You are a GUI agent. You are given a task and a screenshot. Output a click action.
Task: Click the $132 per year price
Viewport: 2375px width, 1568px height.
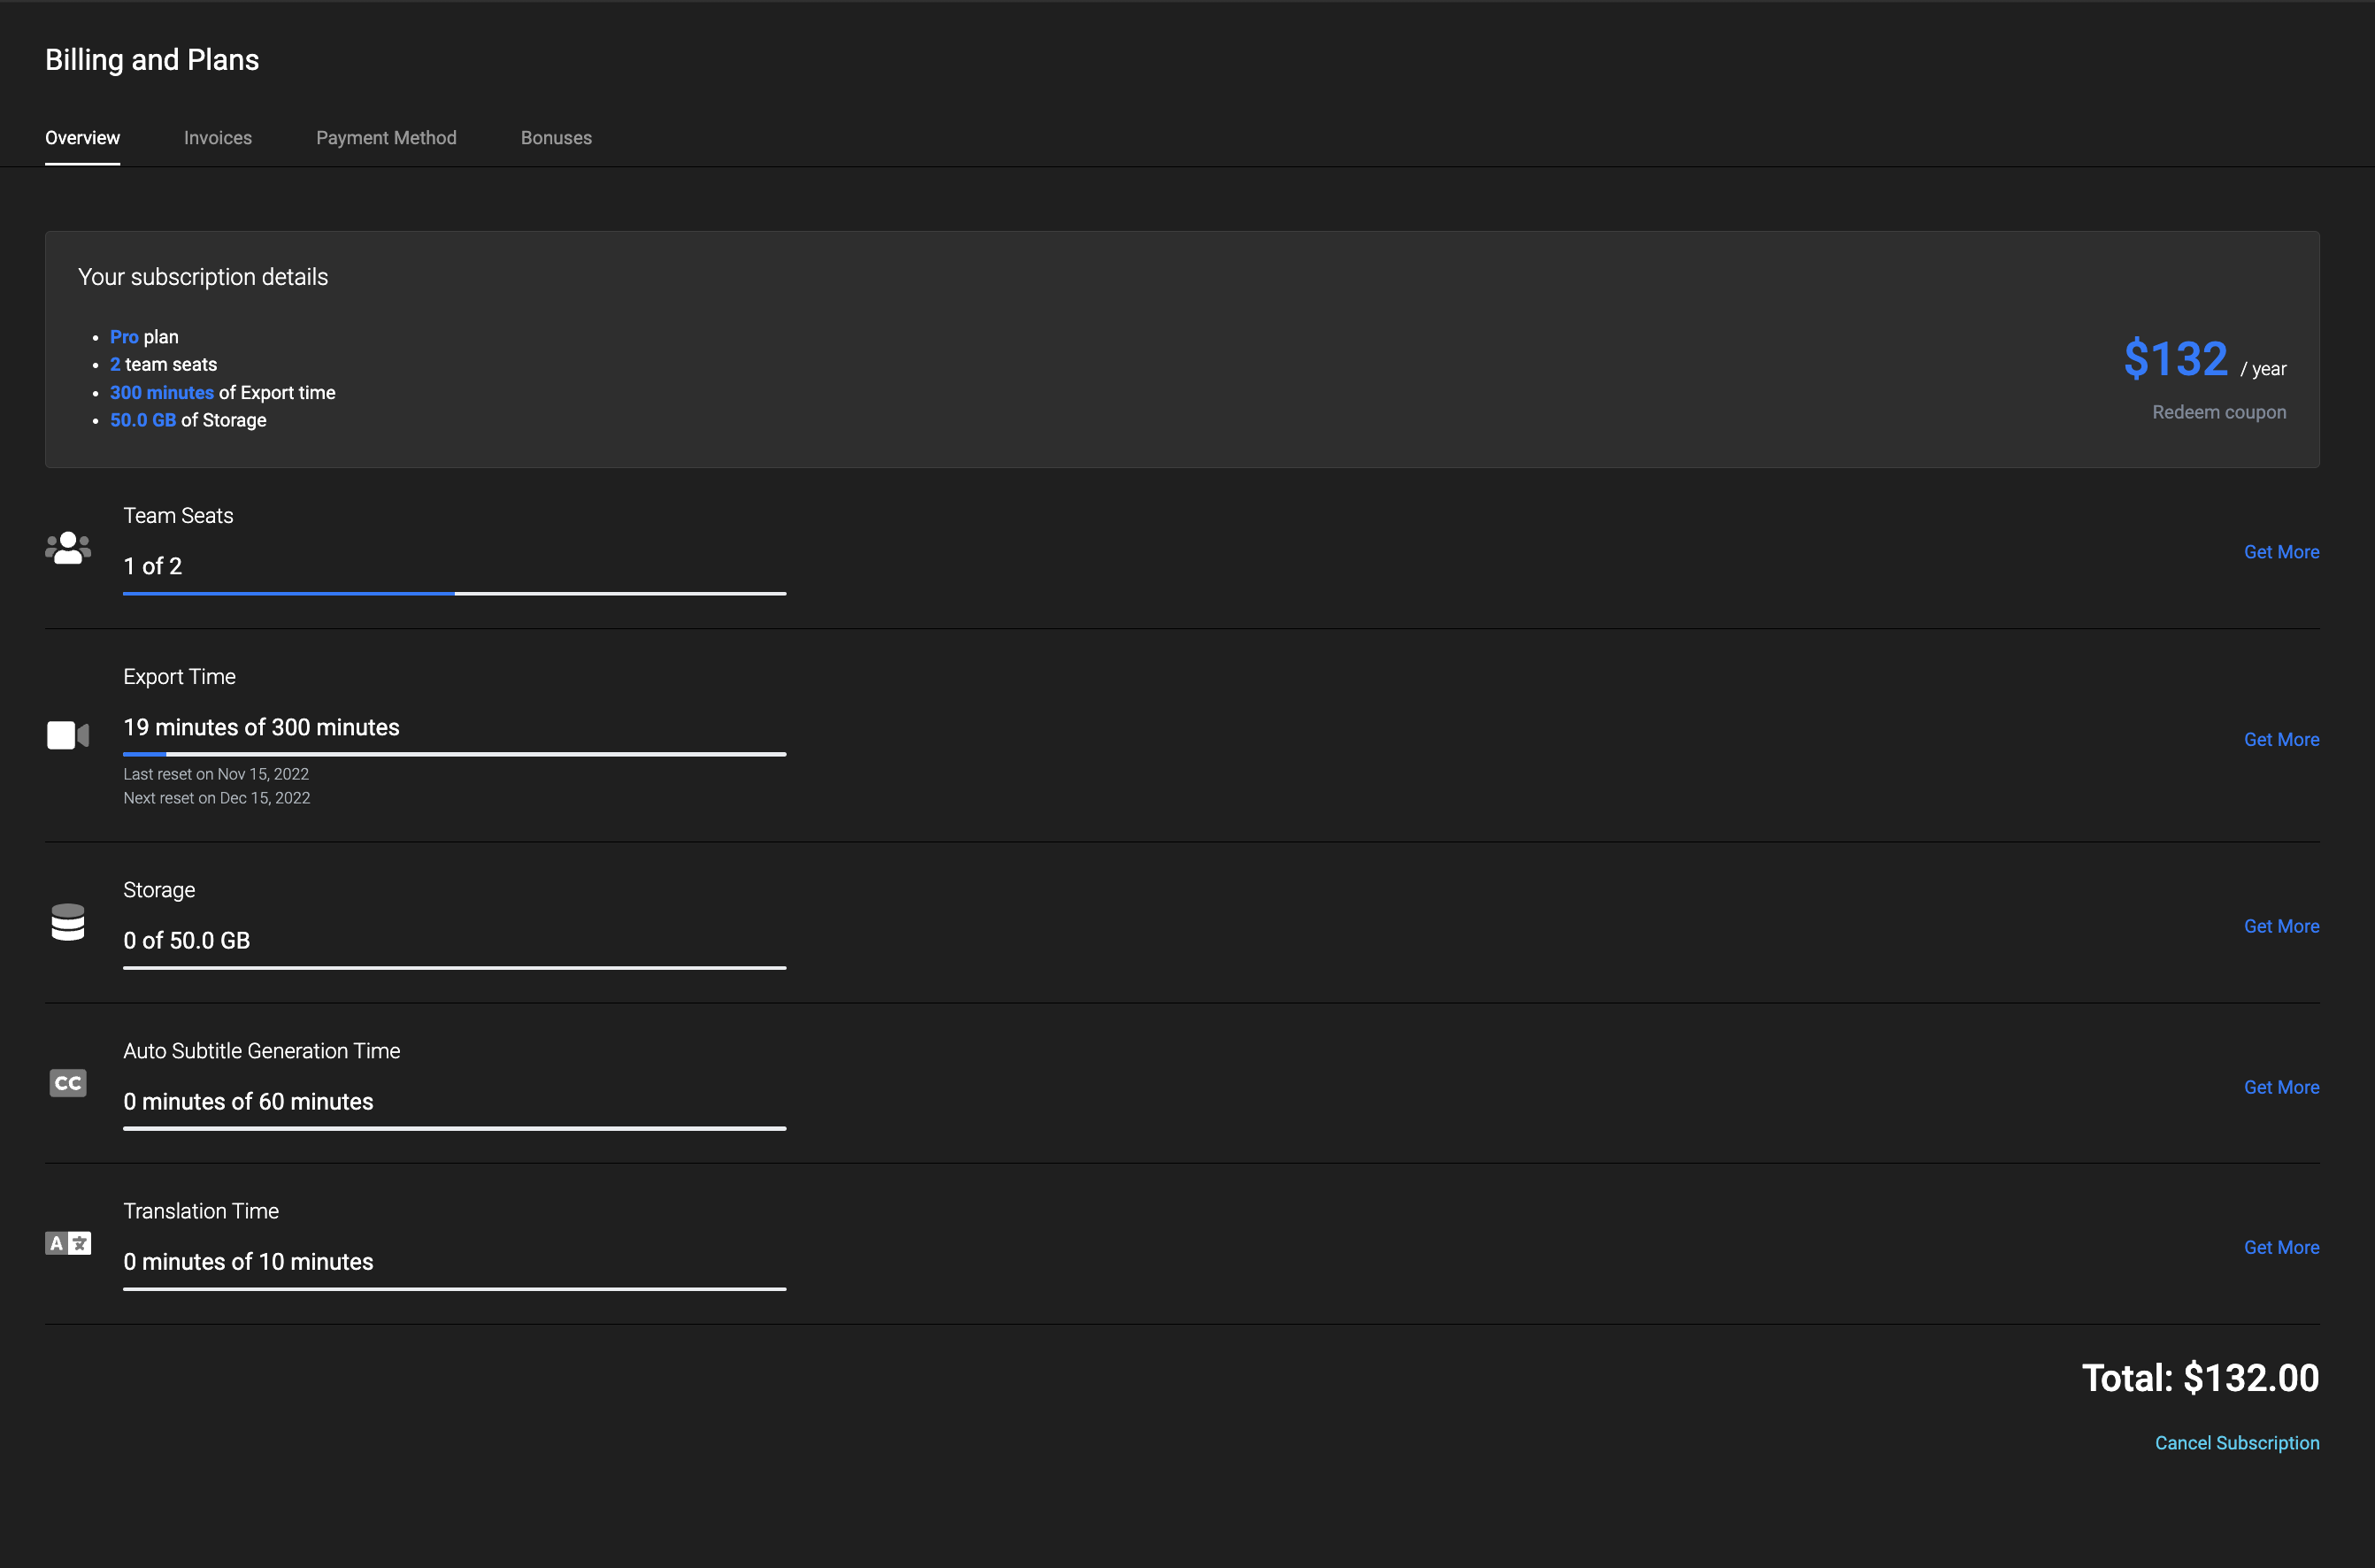point(2176,359)
